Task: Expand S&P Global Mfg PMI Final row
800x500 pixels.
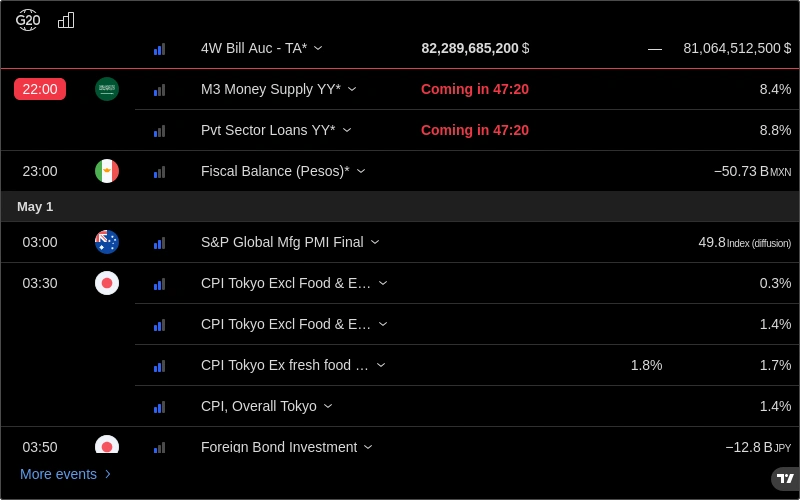Action: coord(375,242)
